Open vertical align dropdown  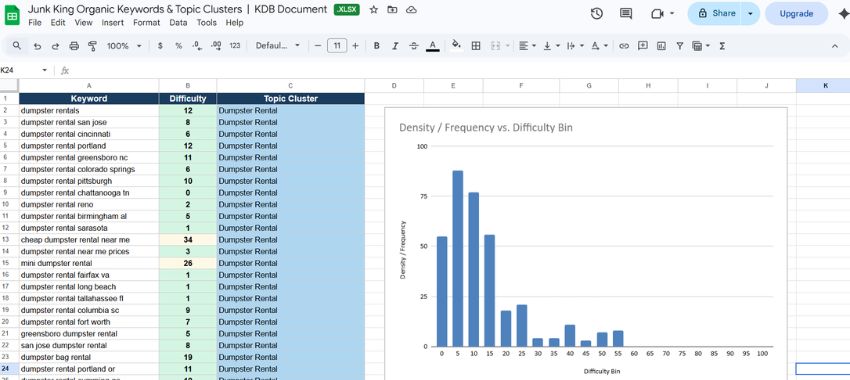click(x=550, y=46)
